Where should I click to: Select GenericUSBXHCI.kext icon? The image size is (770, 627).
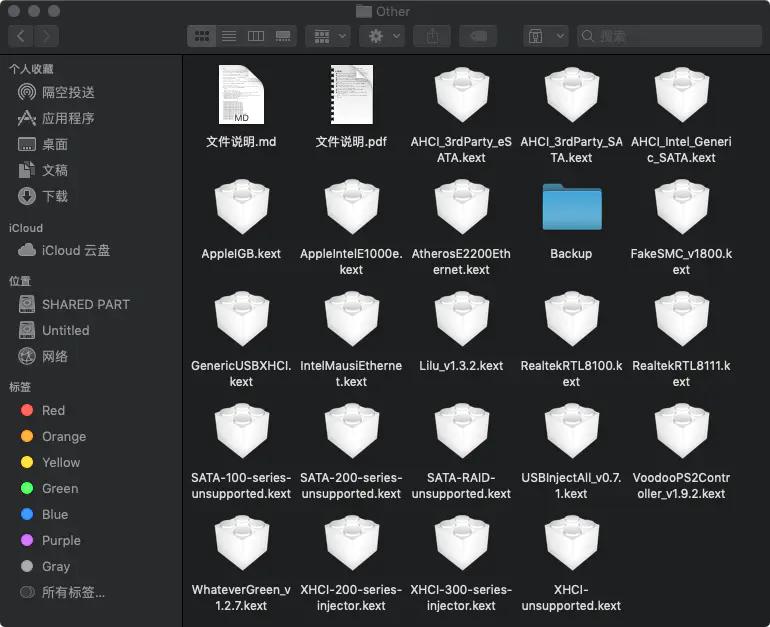(242, 319)
